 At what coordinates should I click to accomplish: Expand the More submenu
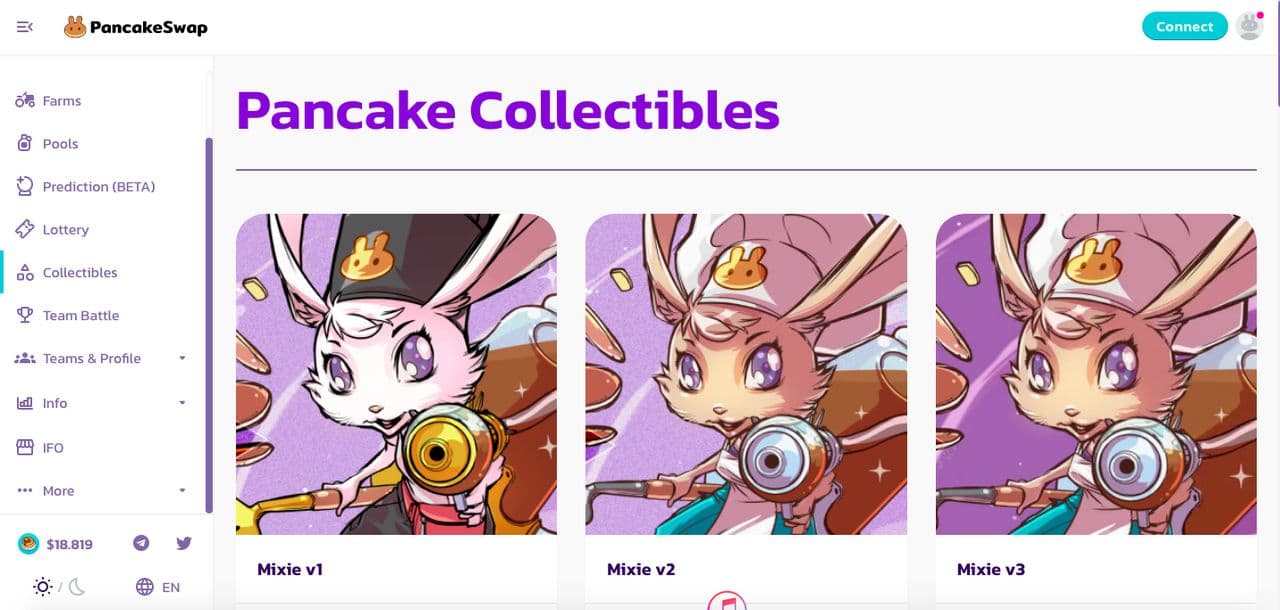pos(182,491)
